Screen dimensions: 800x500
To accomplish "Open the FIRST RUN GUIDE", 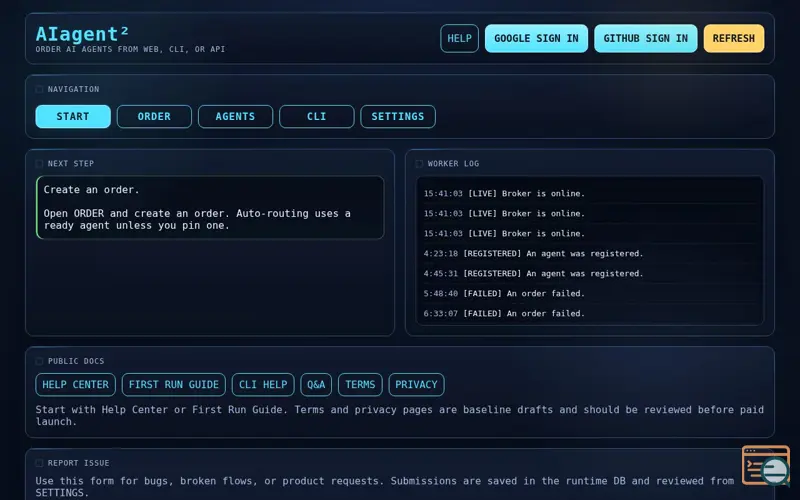I will [x=173, y=385].
